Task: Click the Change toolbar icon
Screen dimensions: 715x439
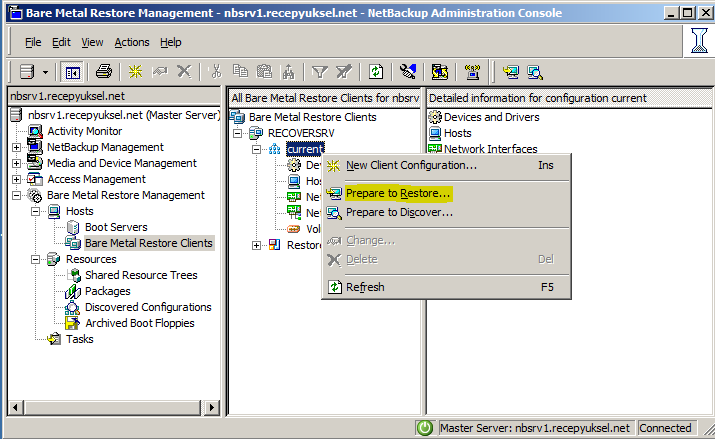Action: [160, 72]
